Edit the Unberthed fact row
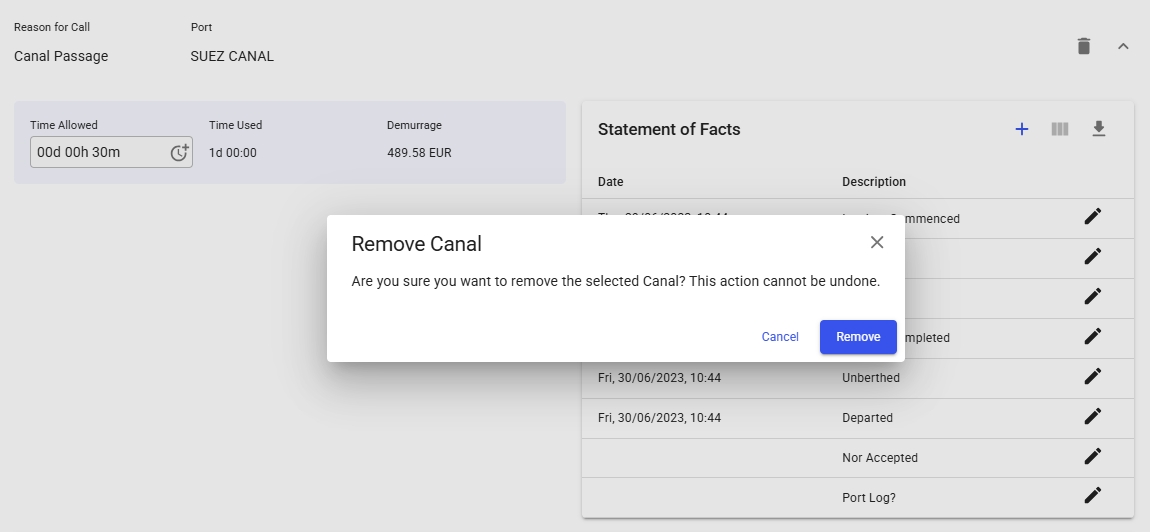Viewport: 1150px width, 532px height. tap(1092, 377)
